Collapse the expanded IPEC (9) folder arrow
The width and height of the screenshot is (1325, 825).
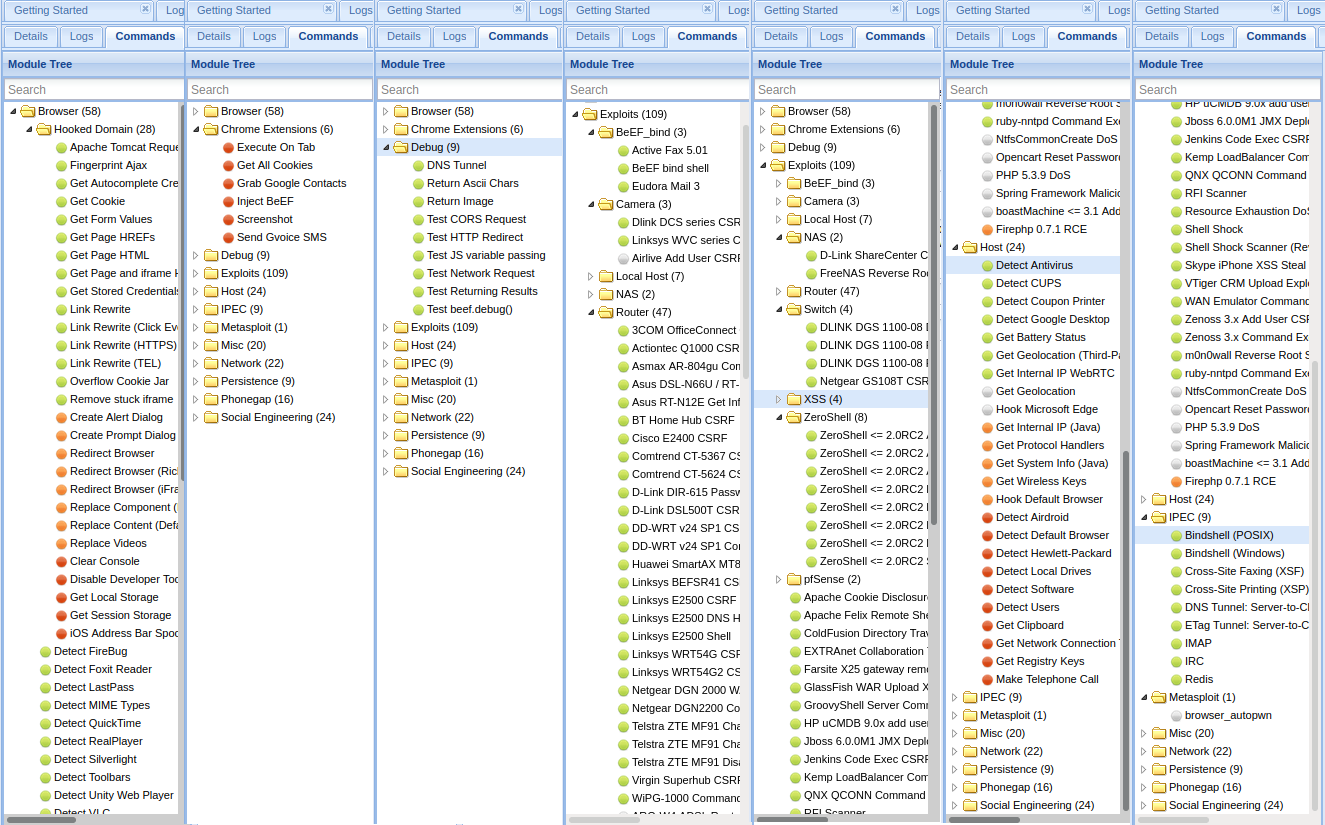1144,517
